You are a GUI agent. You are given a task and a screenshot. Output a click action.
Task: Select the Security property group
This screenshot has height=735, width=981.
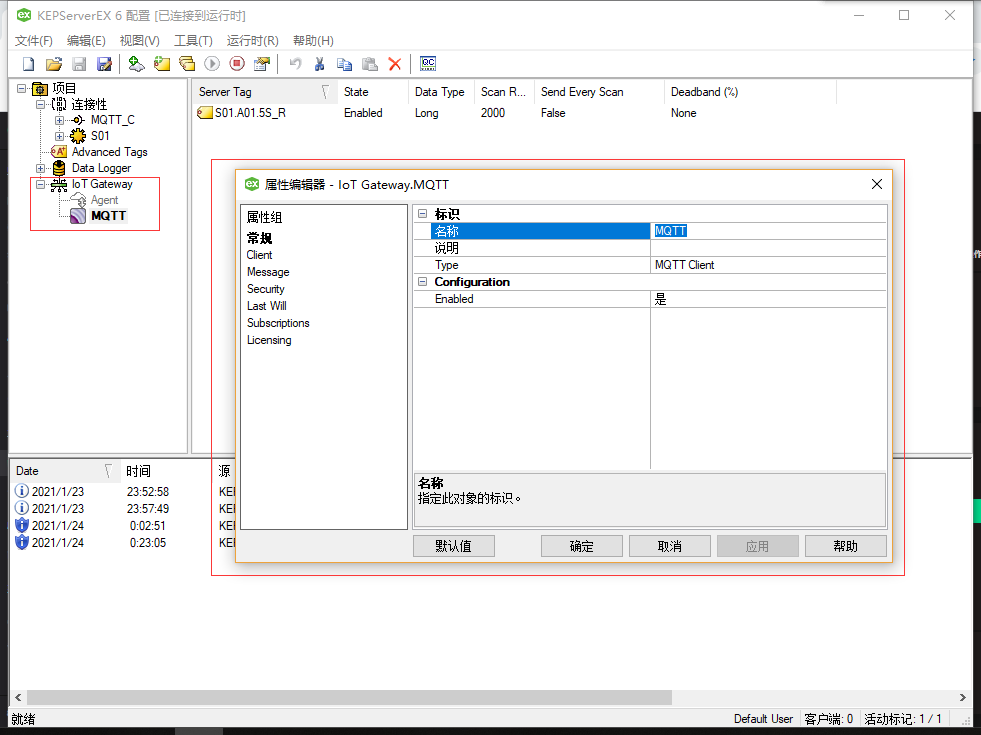[x=265, y=289]
